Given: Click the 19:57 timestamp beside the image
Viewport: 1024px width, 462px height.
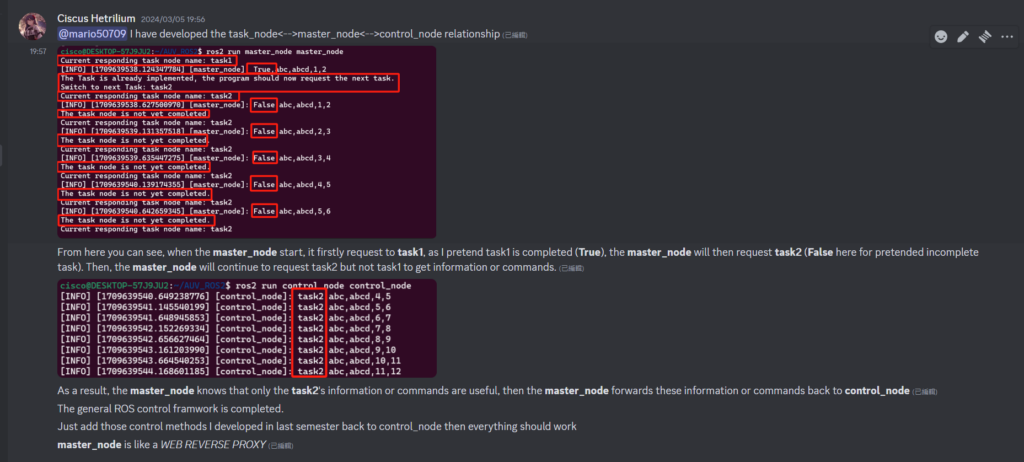Looking at the screenshot, I should coord(38,50).
